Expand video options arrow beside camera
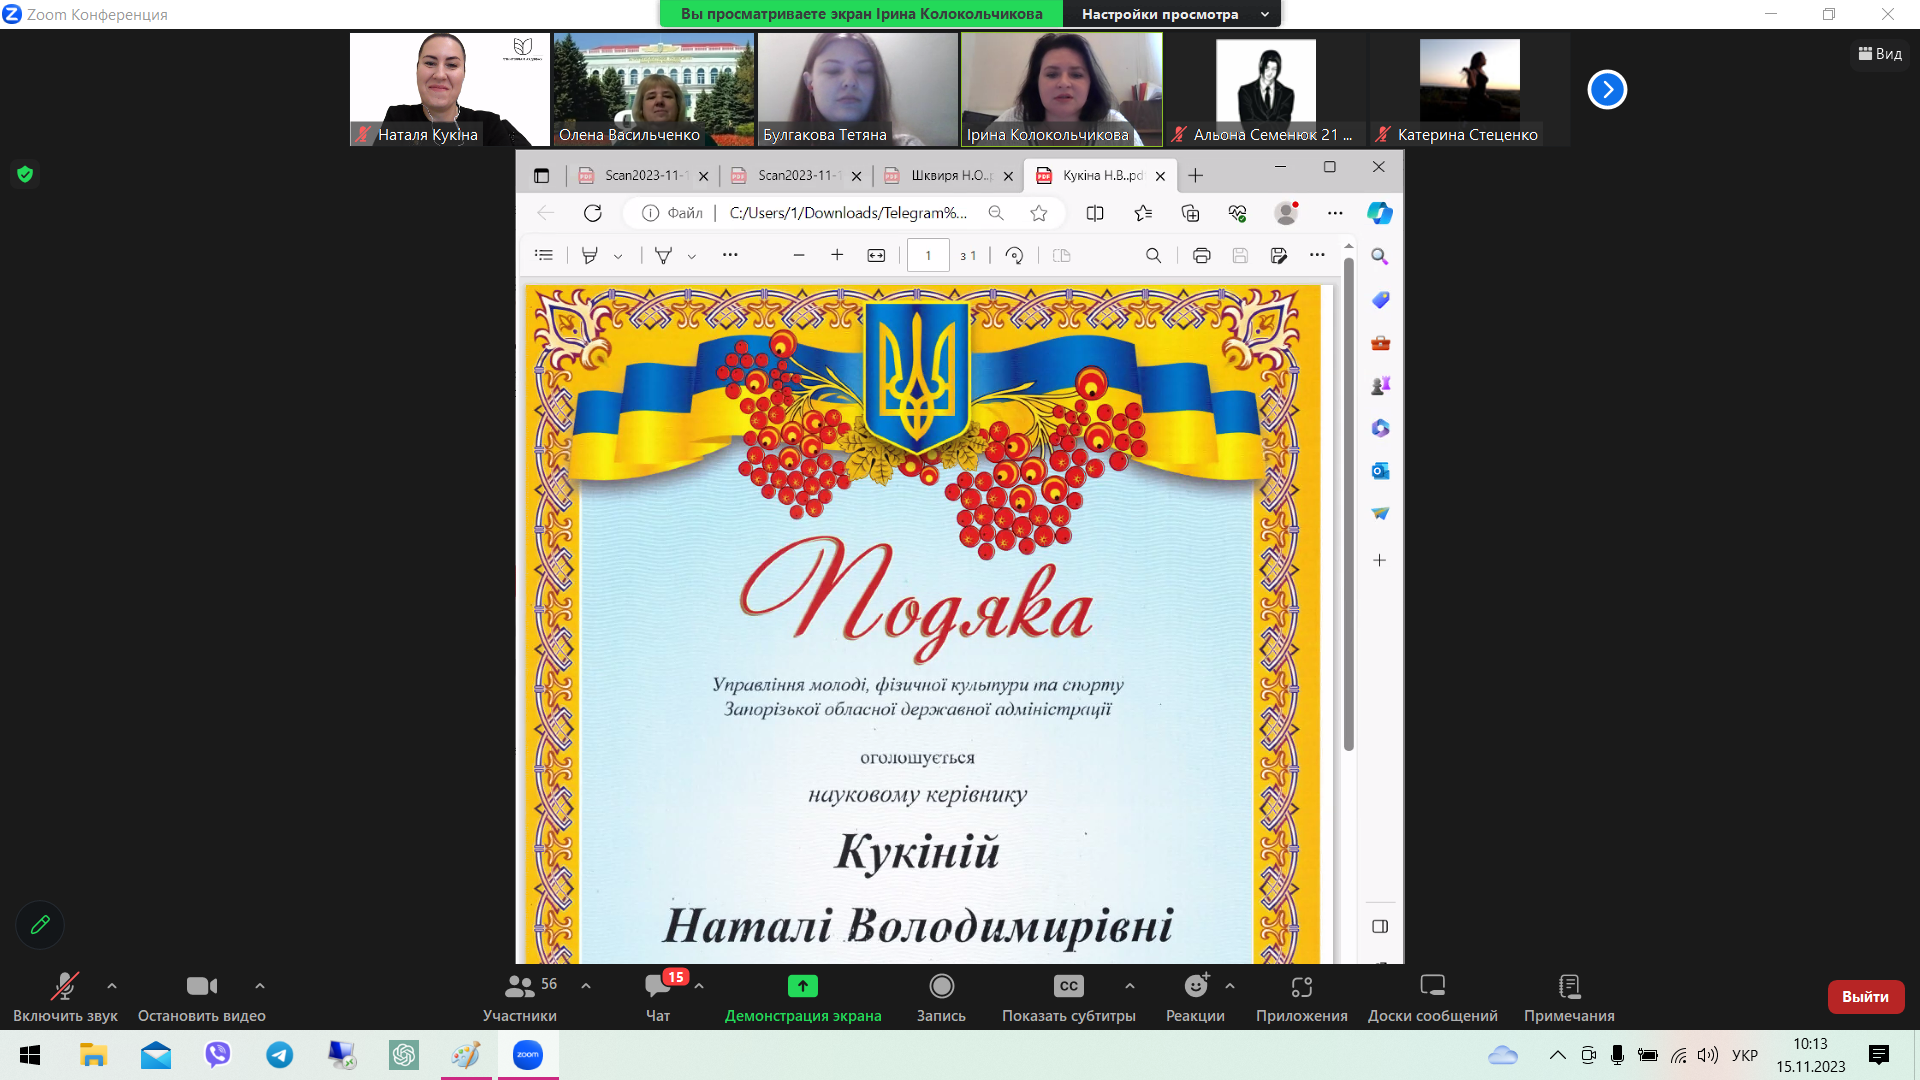Screen dimensions: 1920x1080 [260, 986]
